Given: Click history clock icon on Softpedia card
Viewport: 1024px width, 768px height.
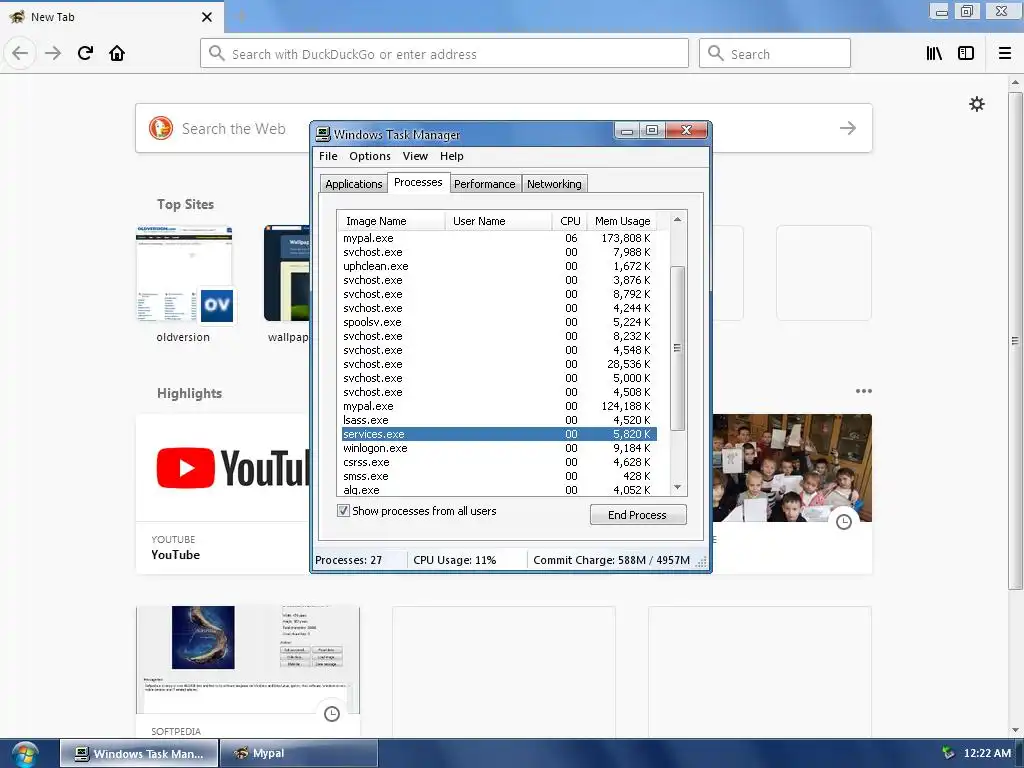Looking at the screenshot, I should (x=332, y=714).
